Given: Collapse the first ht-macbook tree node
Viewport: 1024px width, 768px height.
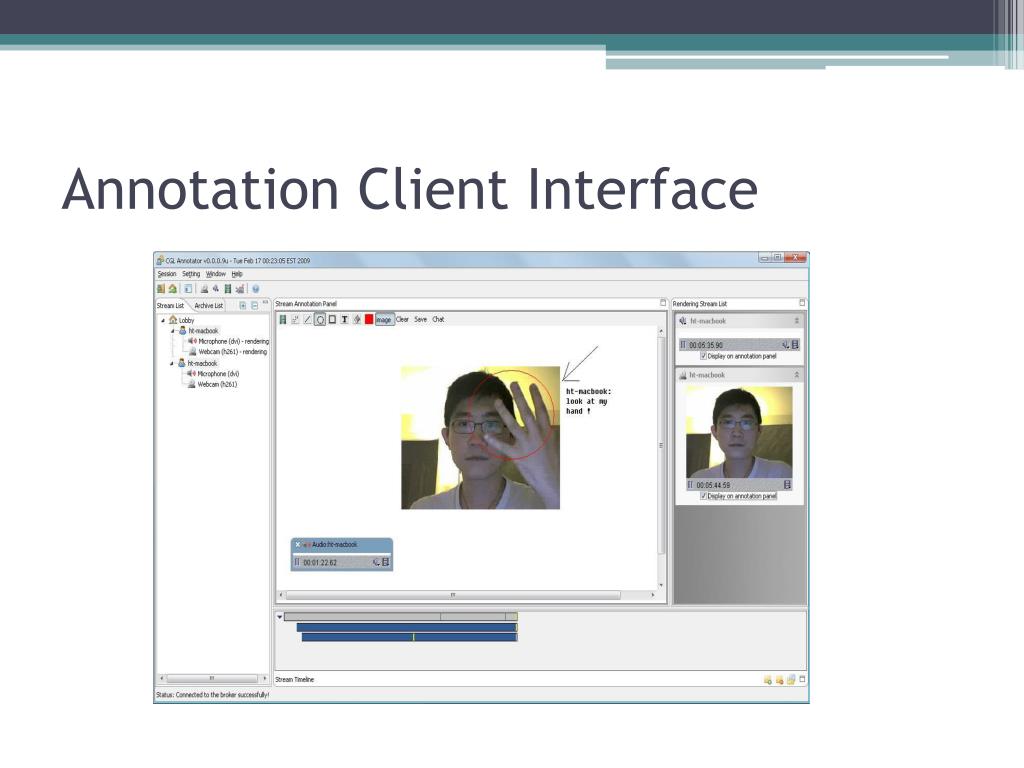Looking at the screenshot, I should click(173, 331).
